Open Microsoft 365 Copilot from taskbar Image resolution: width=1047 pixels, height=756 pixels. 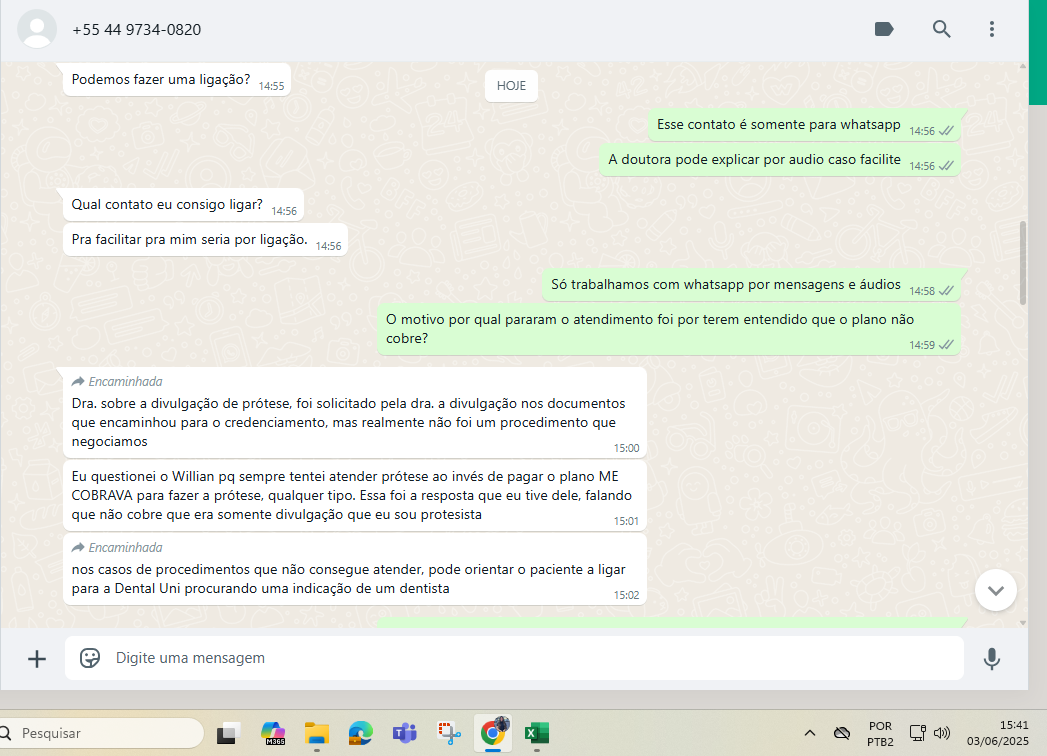tap(272, 733)
